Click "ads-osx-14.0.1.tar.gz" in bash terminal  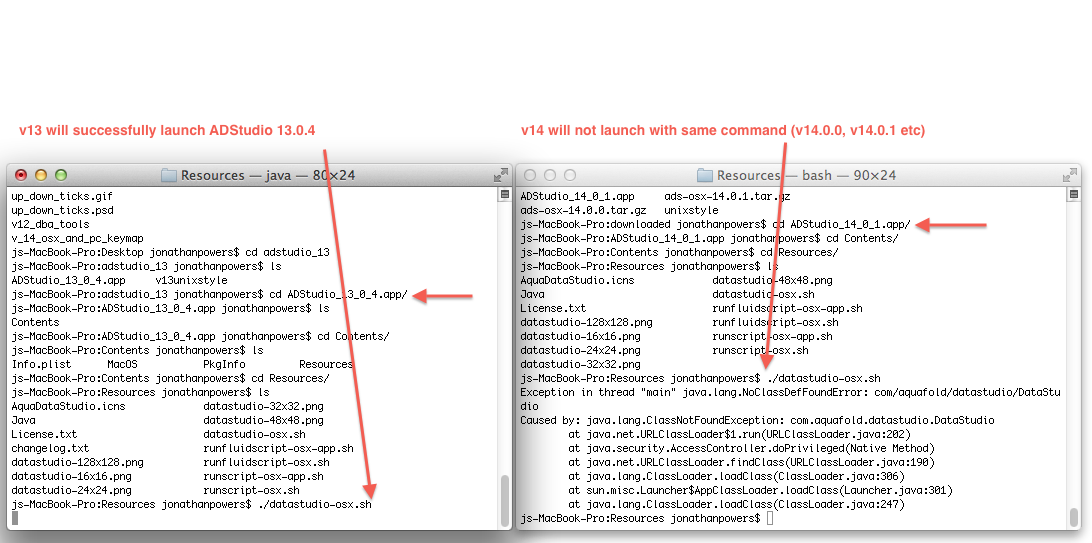(727, 196)
